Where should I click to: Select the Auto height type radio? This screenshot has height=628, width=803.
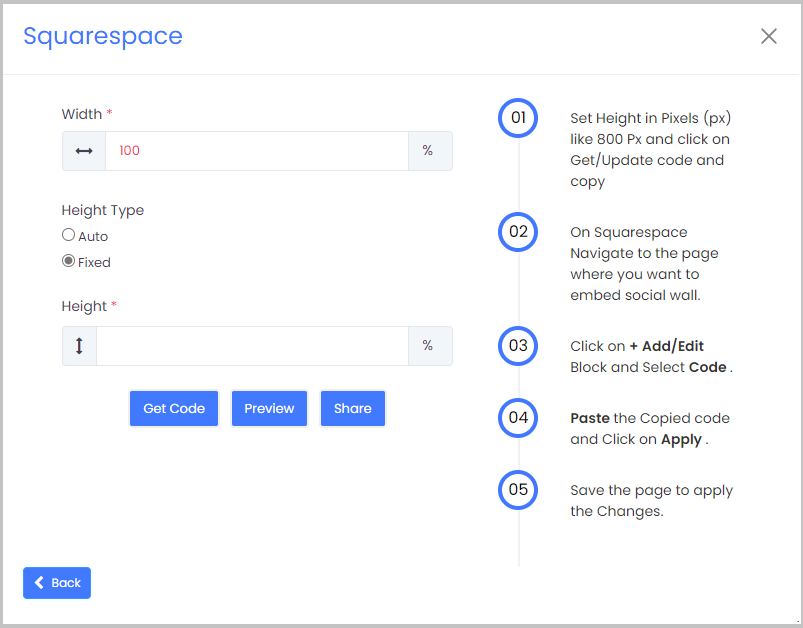pos(68,235)
